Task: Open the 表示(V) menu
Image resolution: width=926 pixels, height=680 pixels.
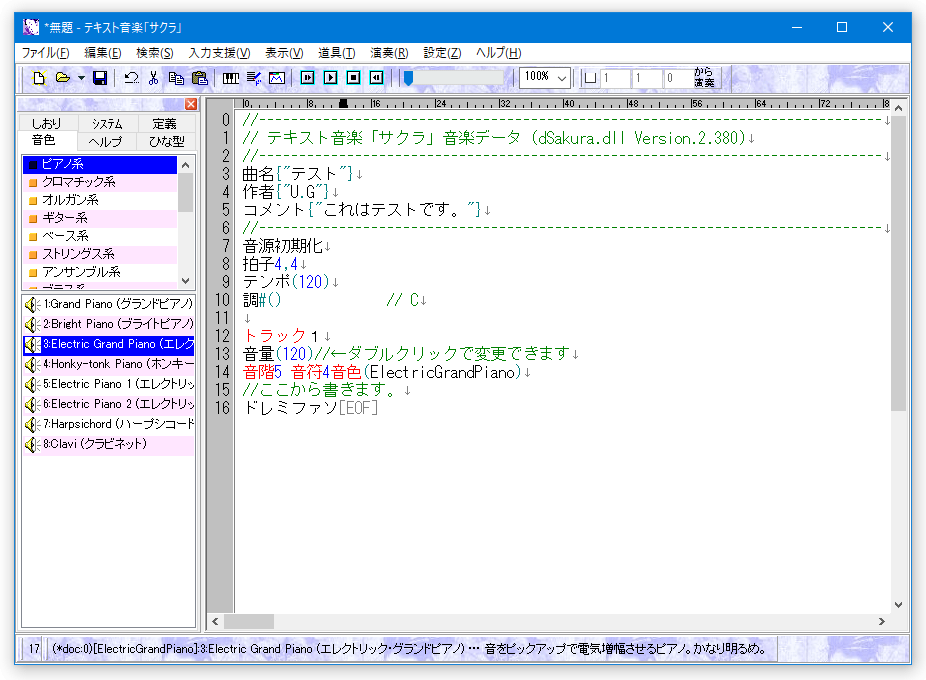Action: tap(284, 53)
